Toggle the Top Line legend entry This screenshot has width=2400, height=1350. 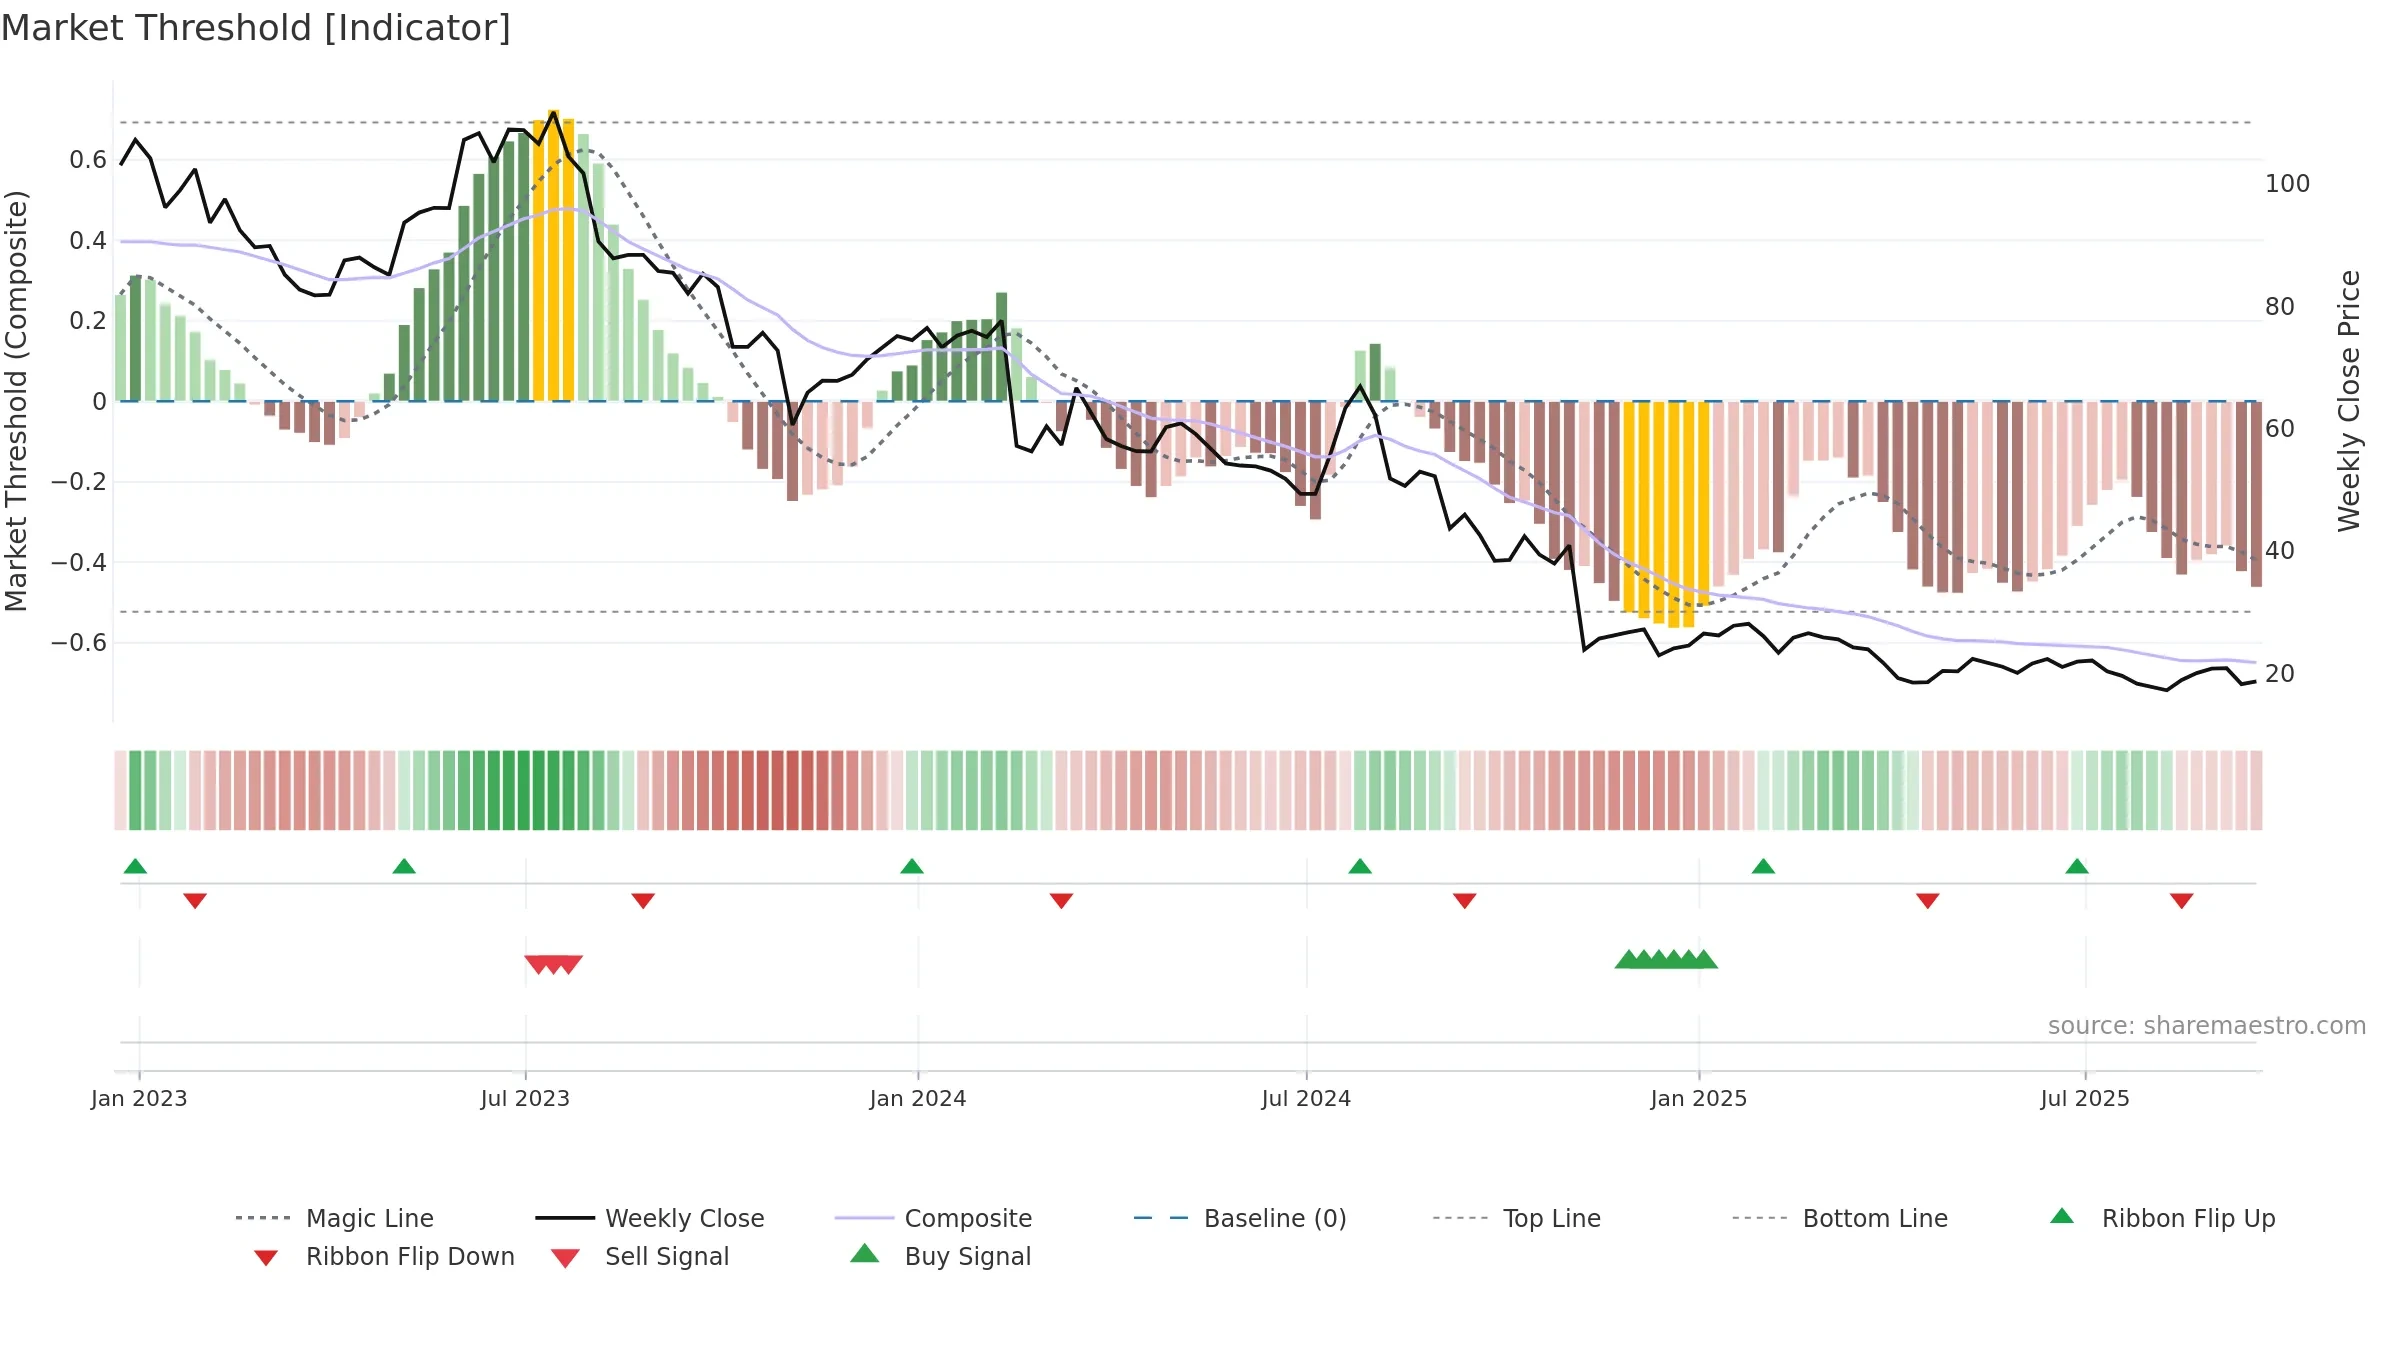coord(1517,1218)
